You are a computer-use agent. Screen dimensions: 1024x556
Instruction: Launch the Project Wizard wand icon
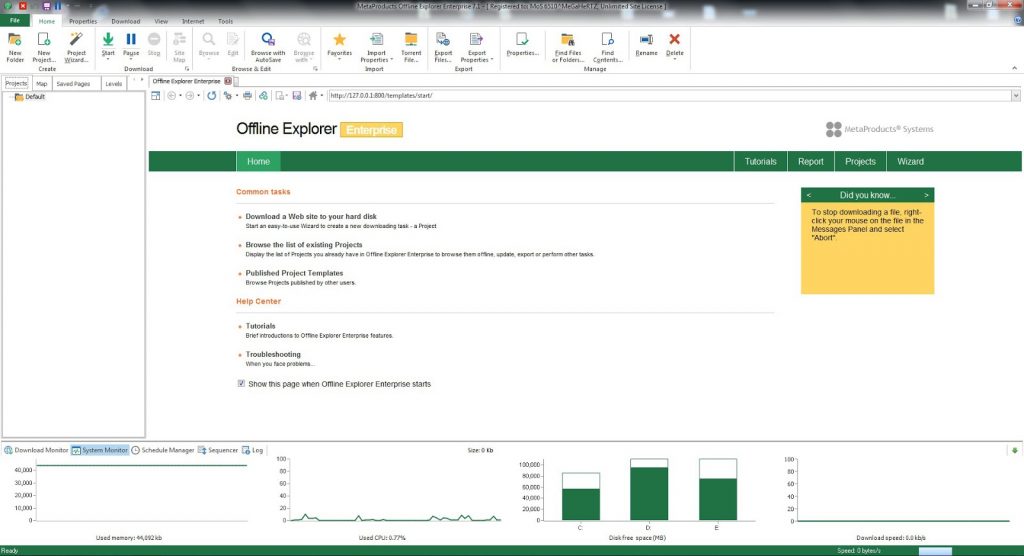[76, 39]
